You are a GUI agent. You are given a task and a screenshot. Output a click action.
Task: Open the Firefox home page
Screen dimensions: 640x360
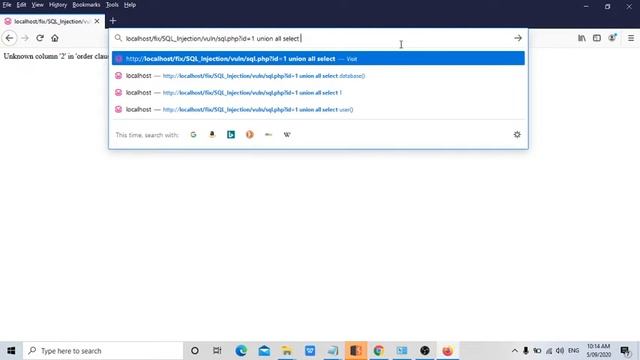pos(55,38)
